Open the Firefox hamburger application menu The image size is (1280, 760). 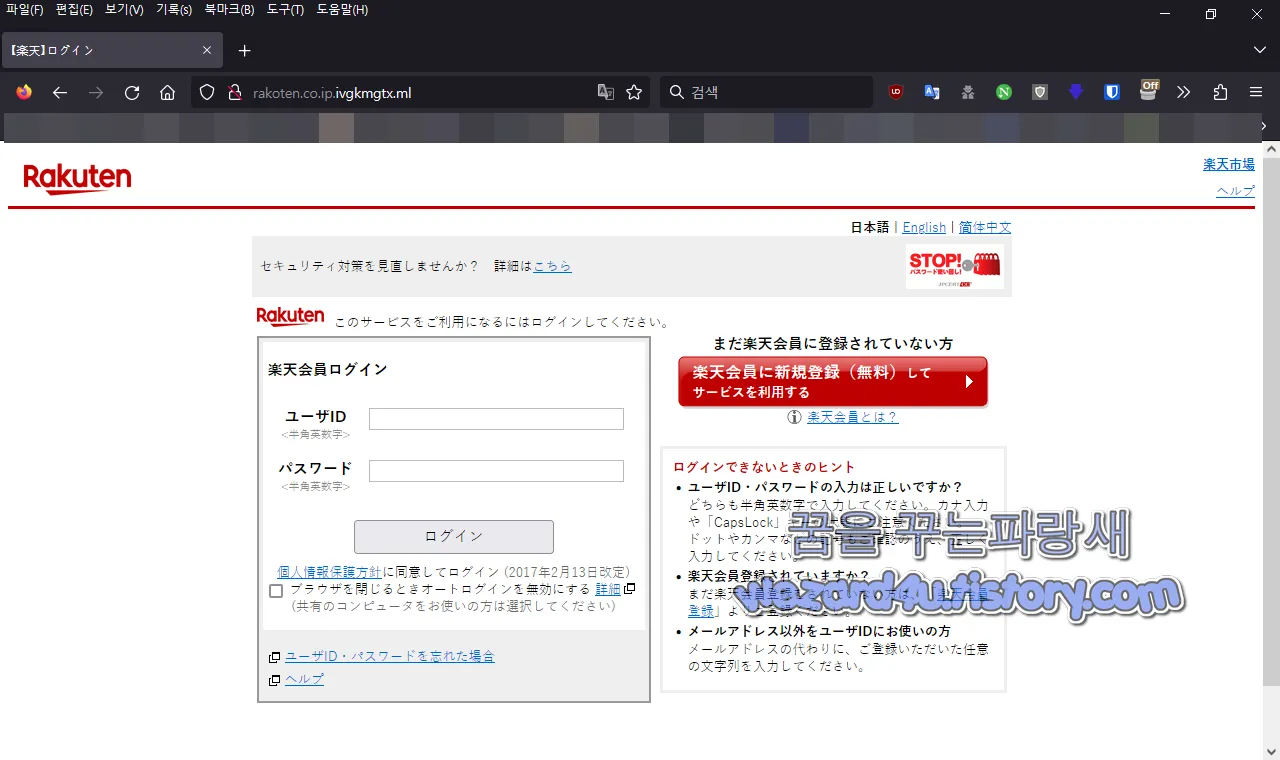point(1256,92)
